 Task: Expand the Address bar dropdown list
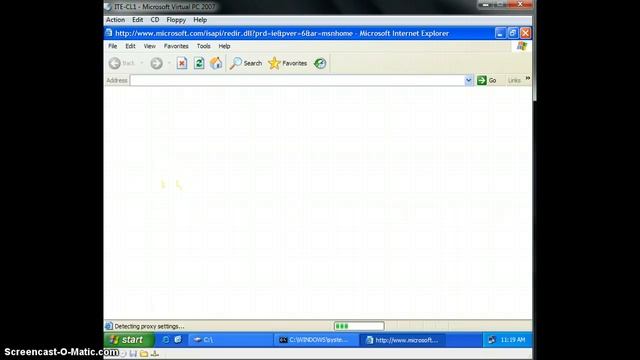(469, 80)
